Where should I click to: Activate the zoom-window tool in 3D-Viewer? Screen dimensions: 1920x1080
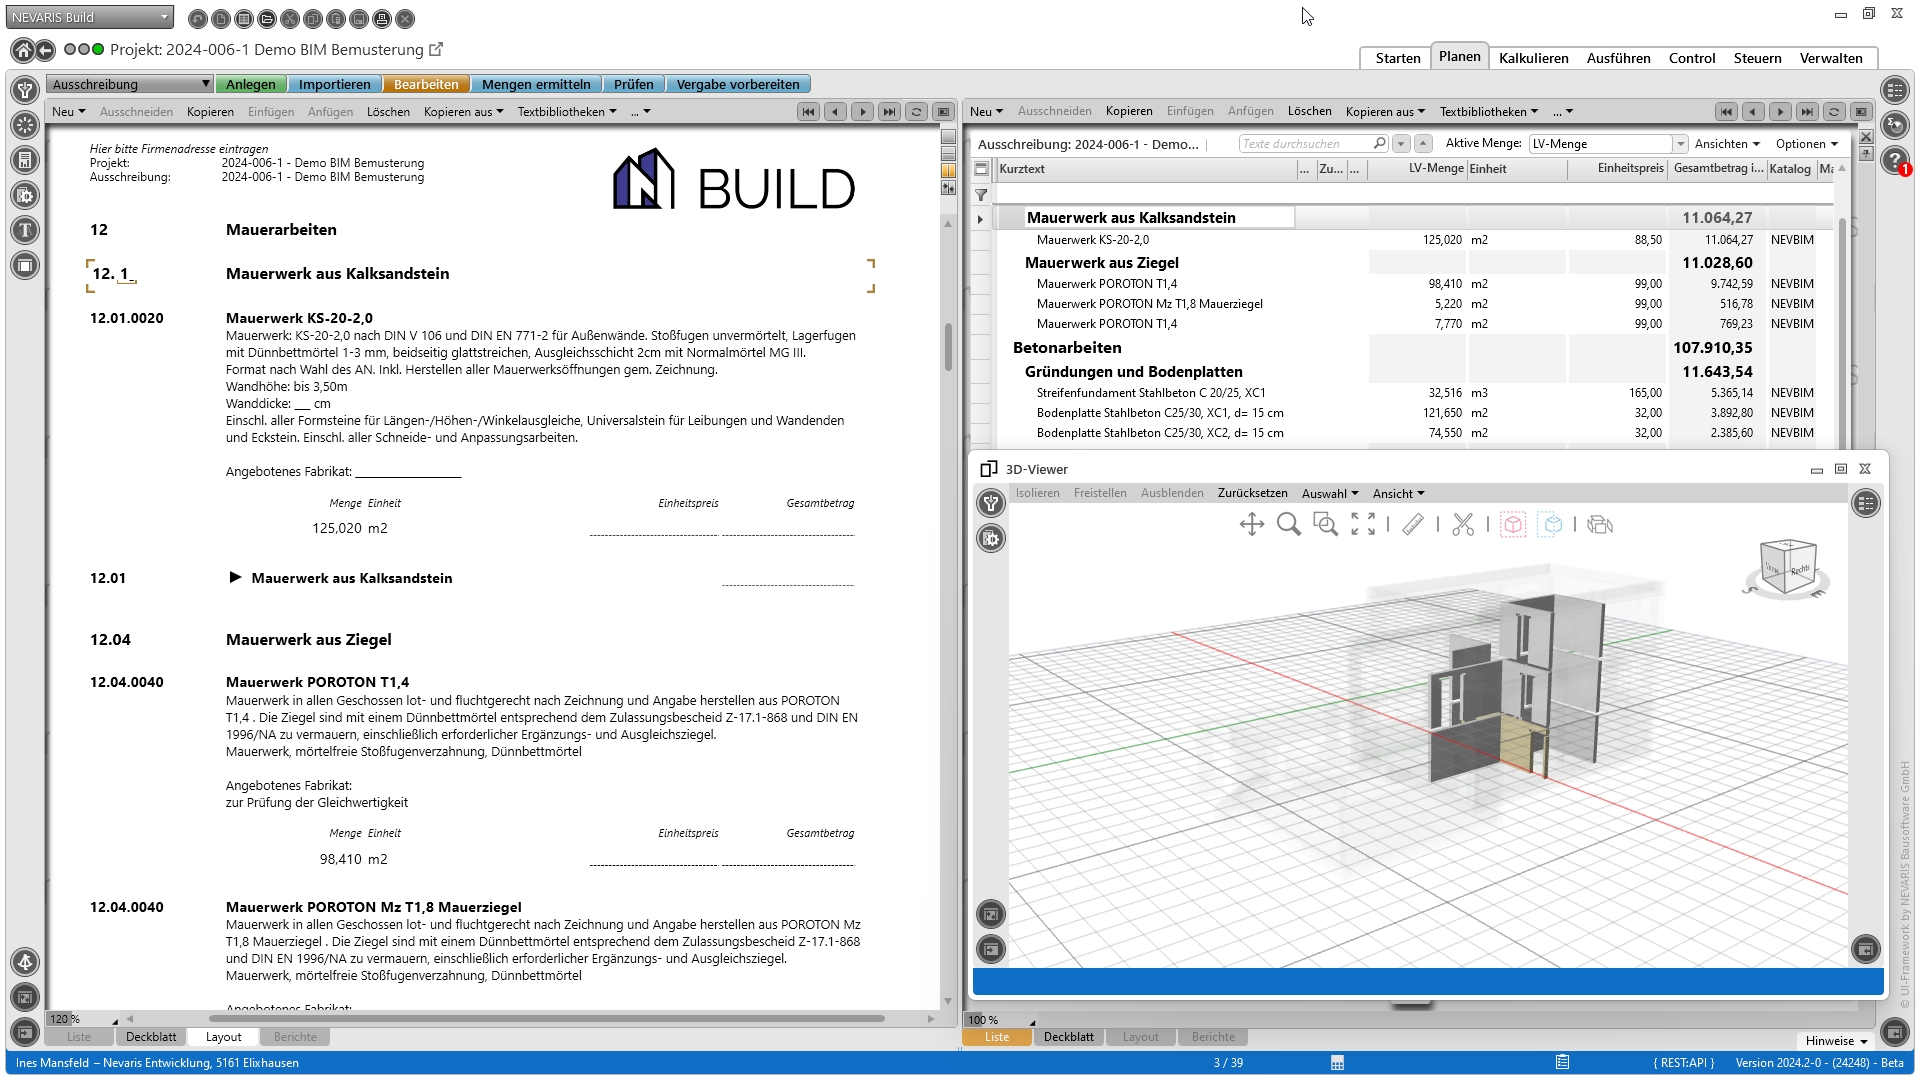(1325, 524)
